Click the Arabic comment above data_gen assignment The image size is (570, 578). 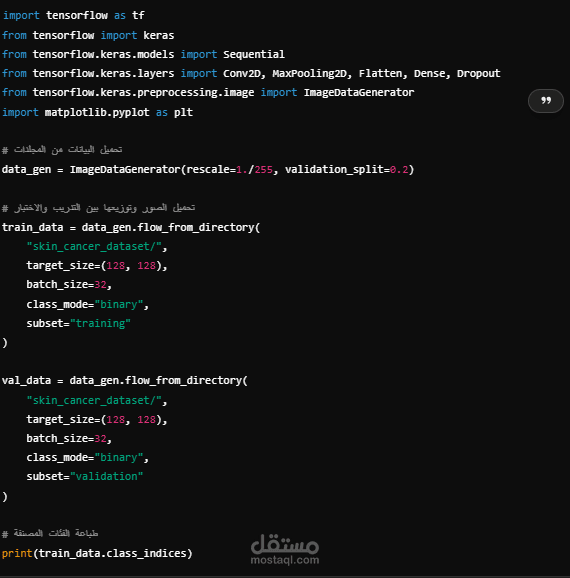62,149
